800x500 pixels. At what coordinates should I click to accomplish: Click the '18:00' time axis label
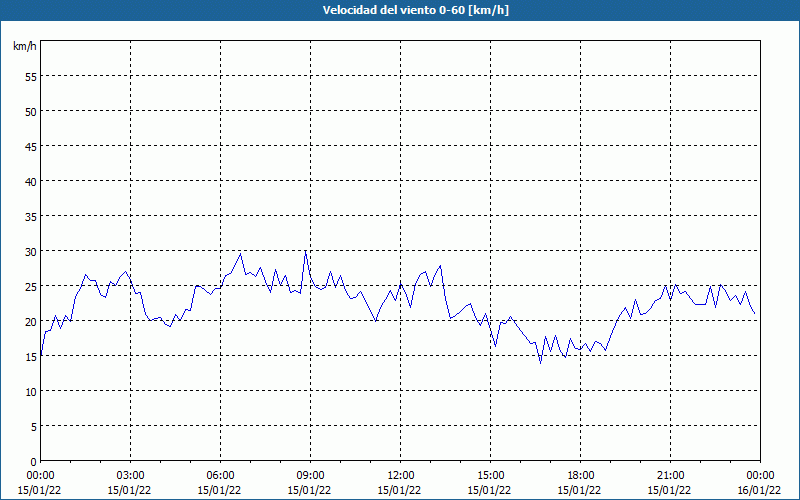pyautogui.click(x=581, y=476)
